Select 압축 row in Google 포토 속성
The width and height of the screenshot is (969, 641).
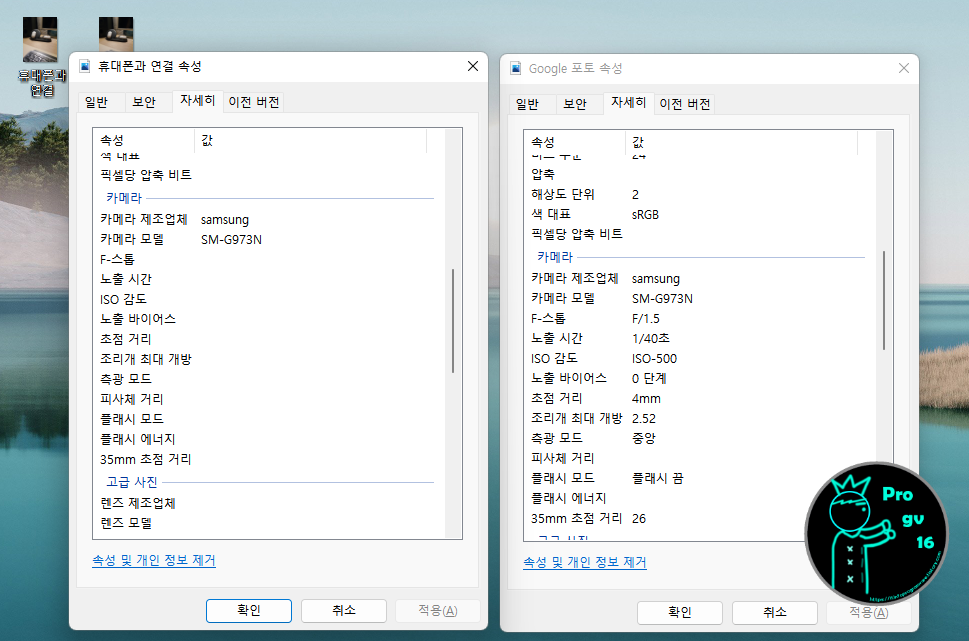(698, 174)
